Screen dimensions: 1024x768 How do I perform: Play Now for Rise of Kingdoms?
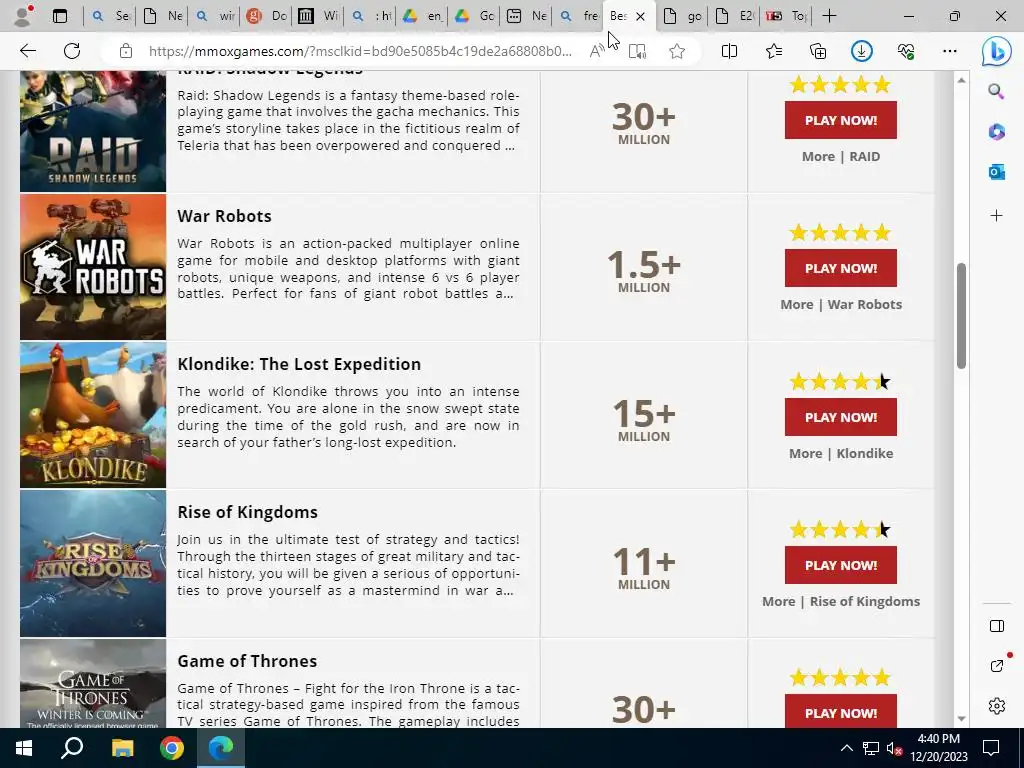[x=840, y=566]
